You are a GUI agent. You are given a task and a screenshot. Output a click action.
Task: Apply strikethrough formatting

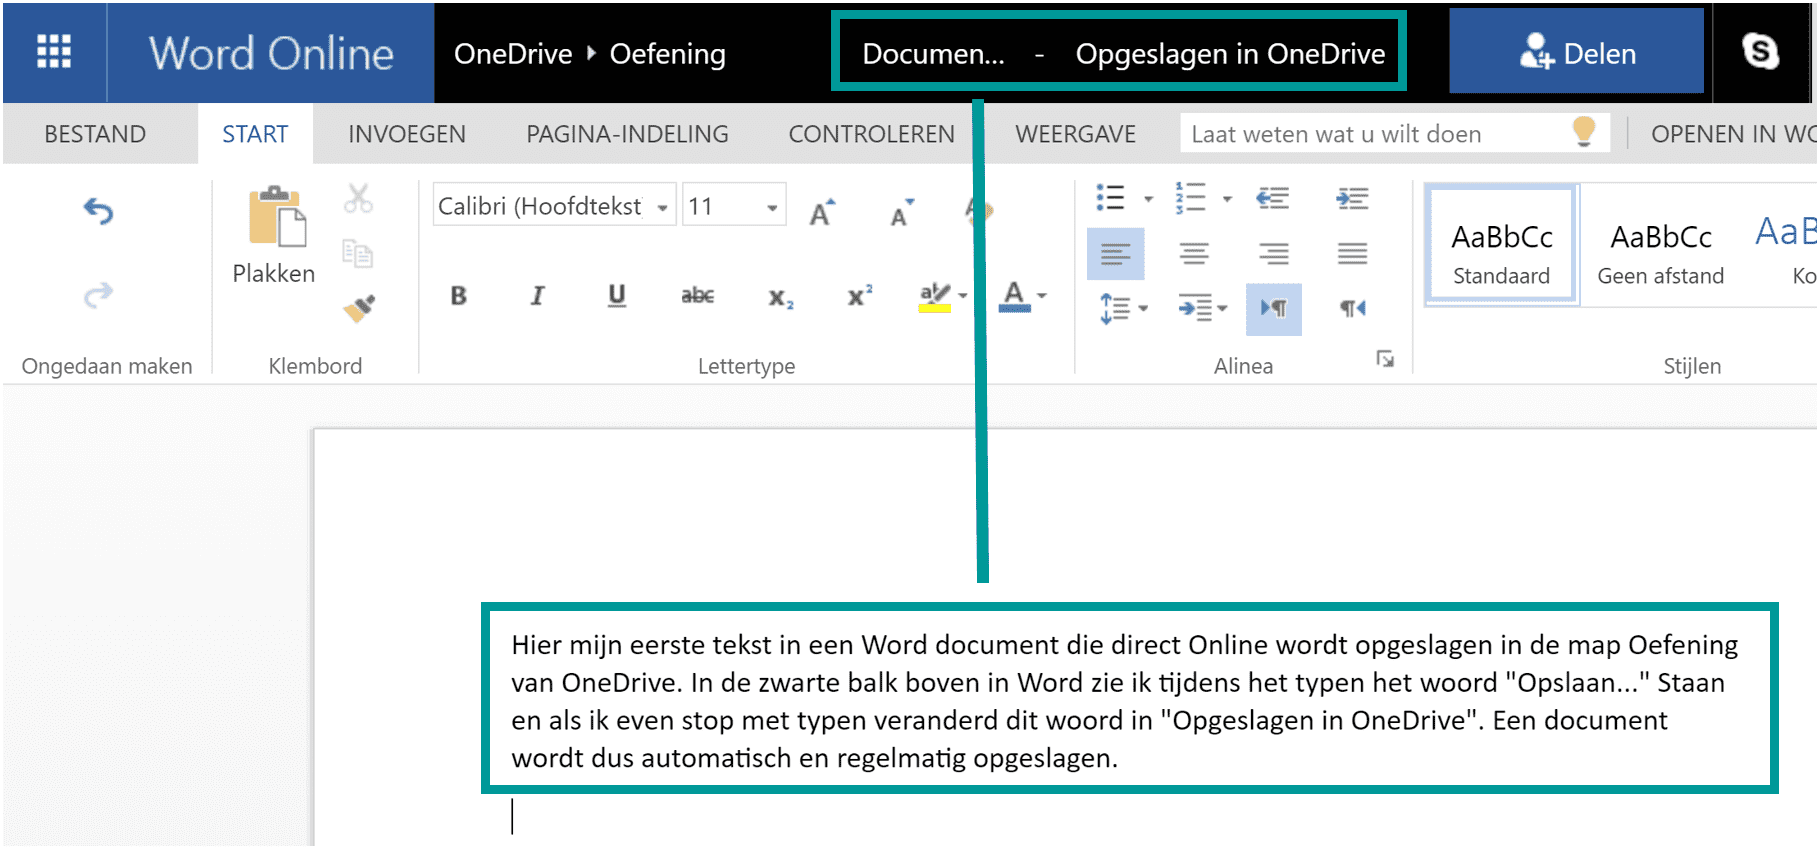(x=697, y=295)
